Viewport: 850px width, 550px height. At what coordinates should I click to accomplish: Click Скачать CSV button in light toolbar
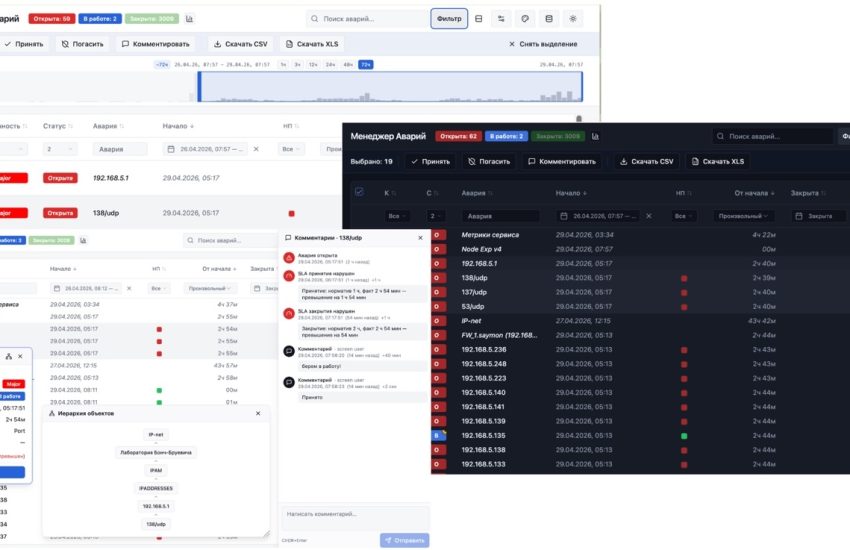(x=238, y=44)
